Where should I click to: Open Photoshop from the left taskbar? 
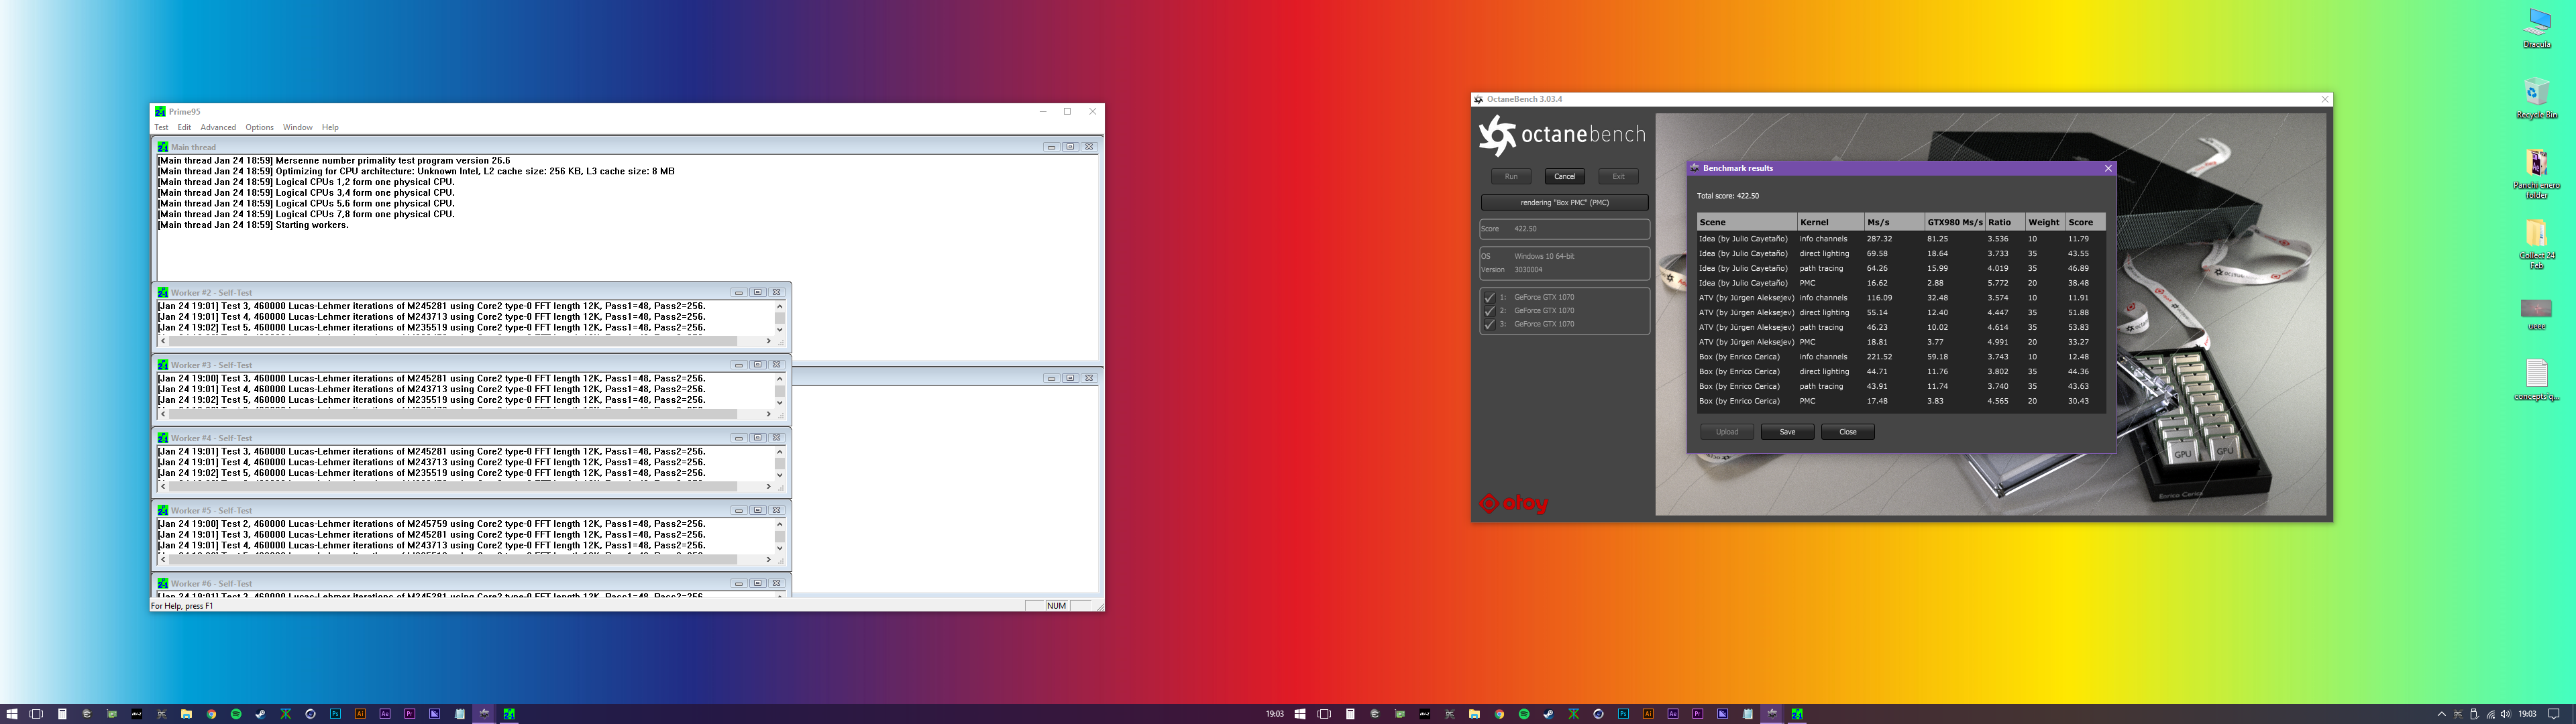tap(335, 714)
